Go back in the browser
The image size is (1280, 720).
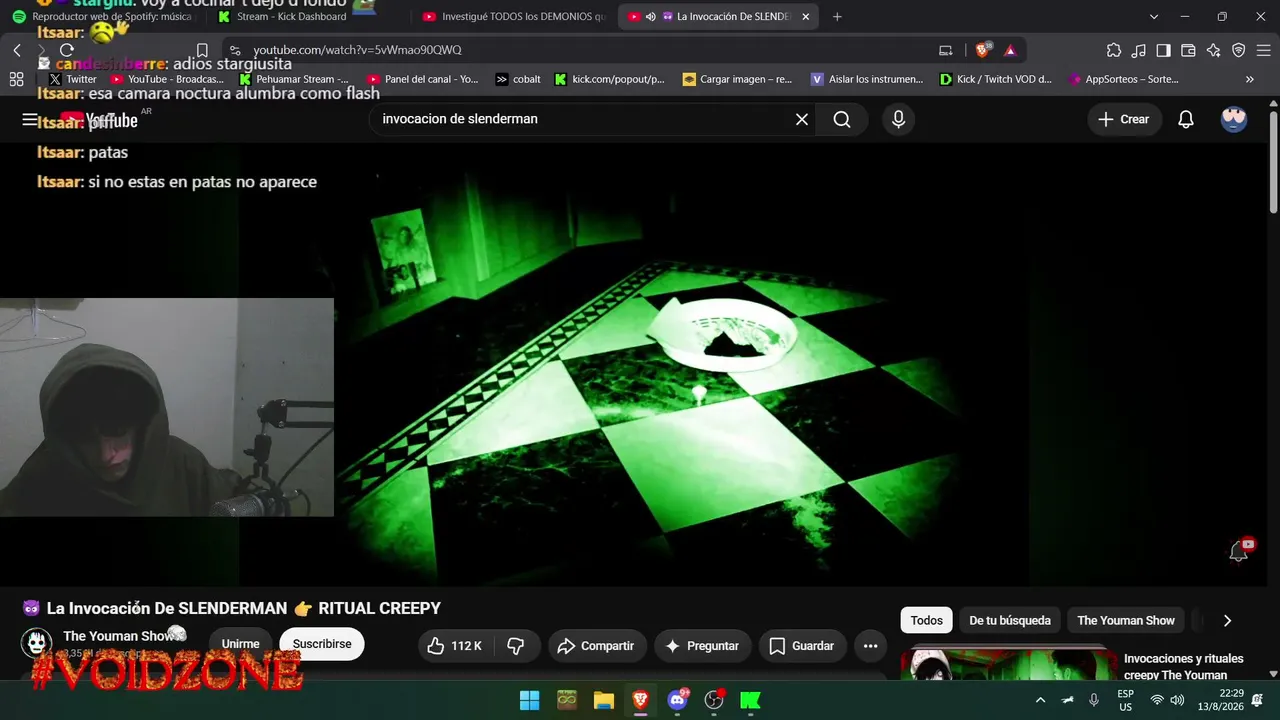[x=17, y=50]
